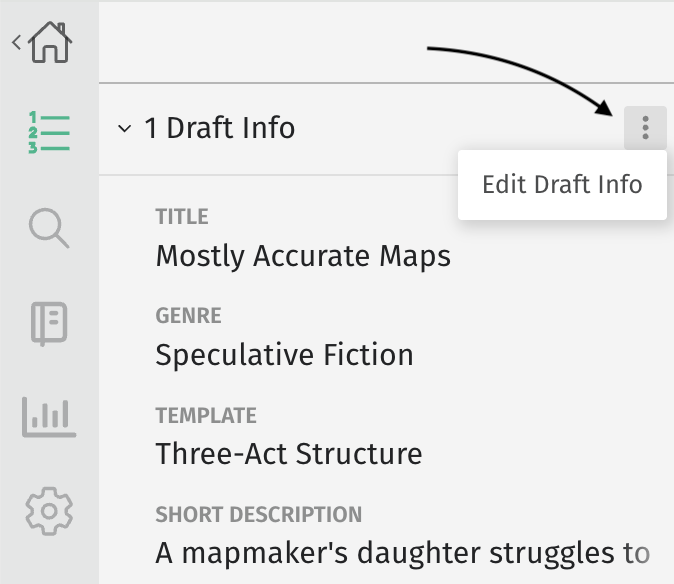Click the title 'Mostly Accurate Maps'
The image size is (674, 584).
(303, 256)
